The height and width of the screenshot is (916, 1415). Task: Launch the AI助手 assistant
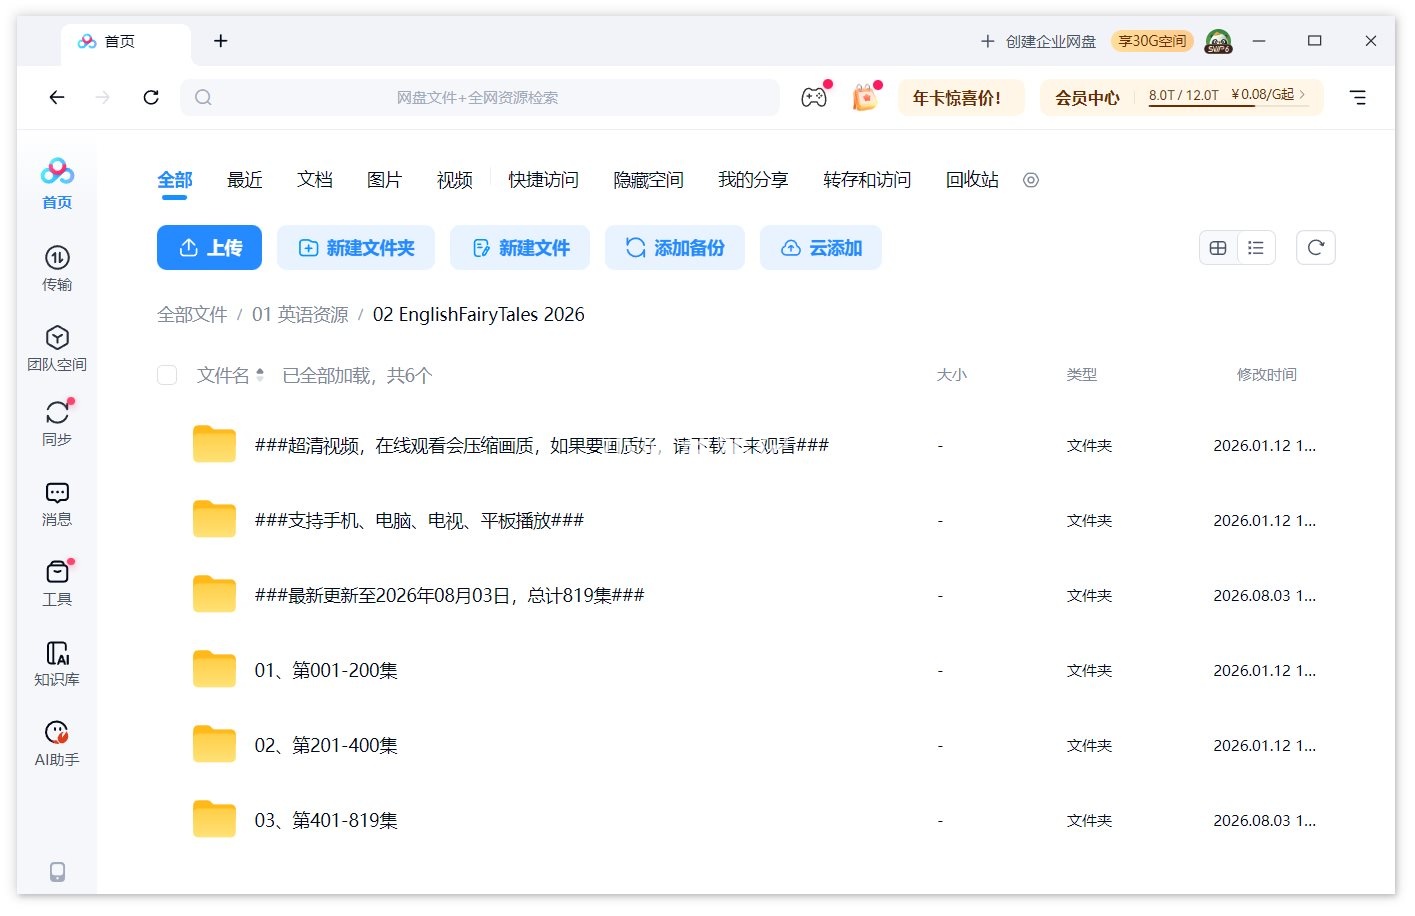click(x=57, y=743)
